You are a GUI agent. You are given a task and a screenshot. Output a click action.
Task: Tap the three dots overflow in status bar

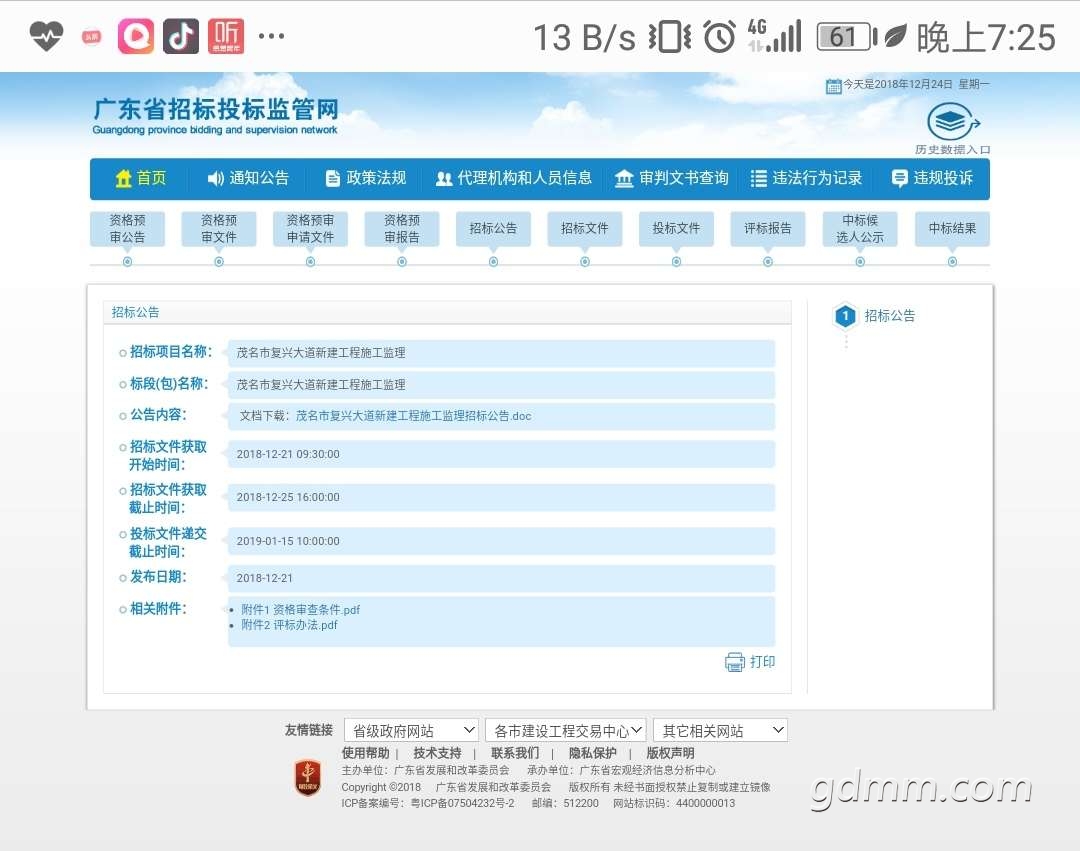pyautogui.click(x=271, y=37)
